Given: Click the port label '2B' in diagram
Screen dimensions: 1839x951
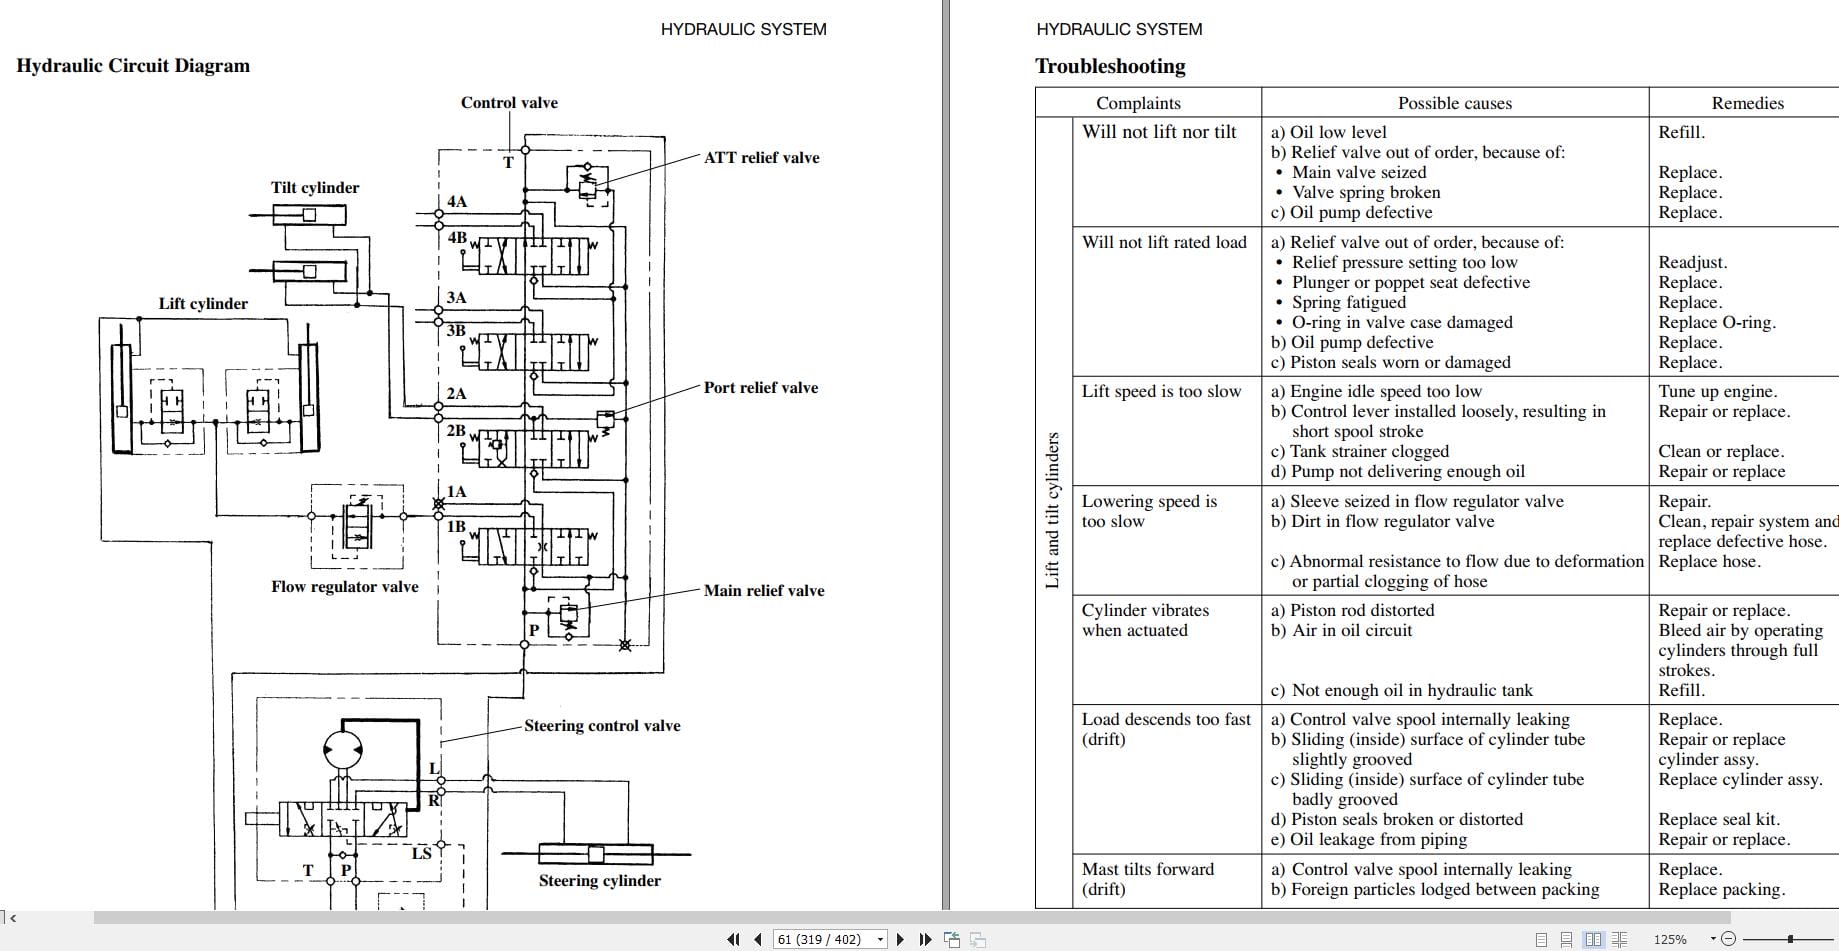Looking at the screenshot, I should point(456,430).
